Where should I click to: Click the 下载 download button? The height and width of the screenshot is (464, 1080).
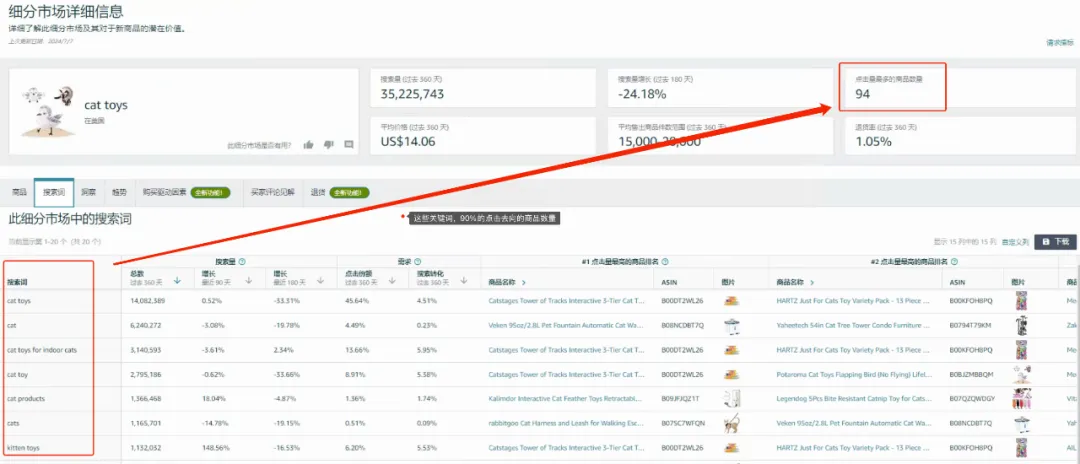(x=1055, y=242)
